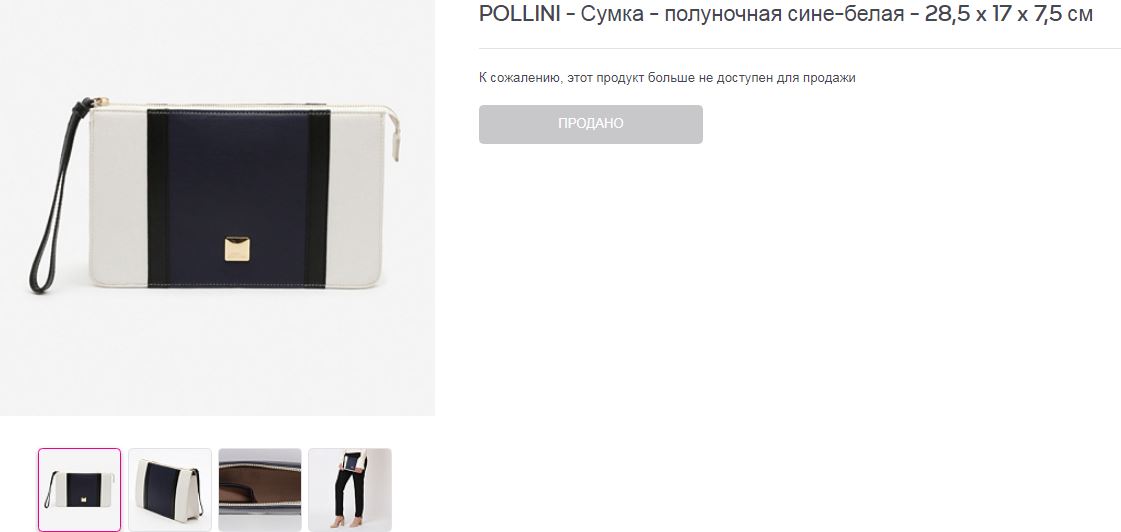This screenshot has width=1121, height=532.
Task: Open the bag interior lining thumbnail
Action: 260,490
